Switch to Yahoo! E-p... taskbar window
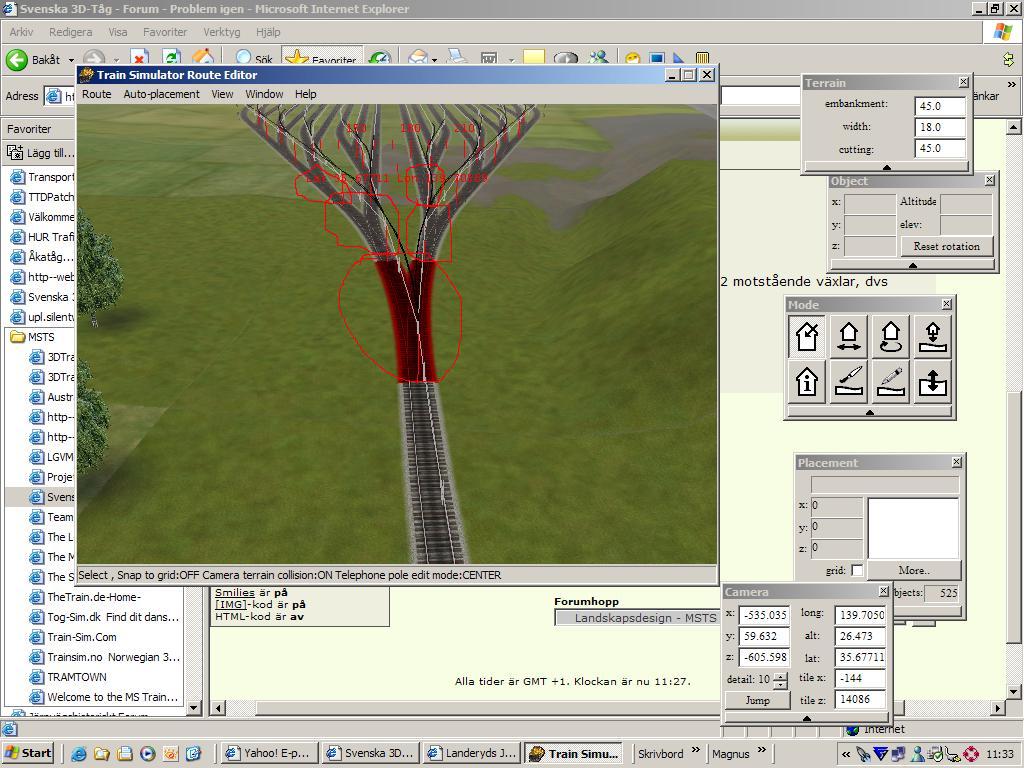 (270, 754)
